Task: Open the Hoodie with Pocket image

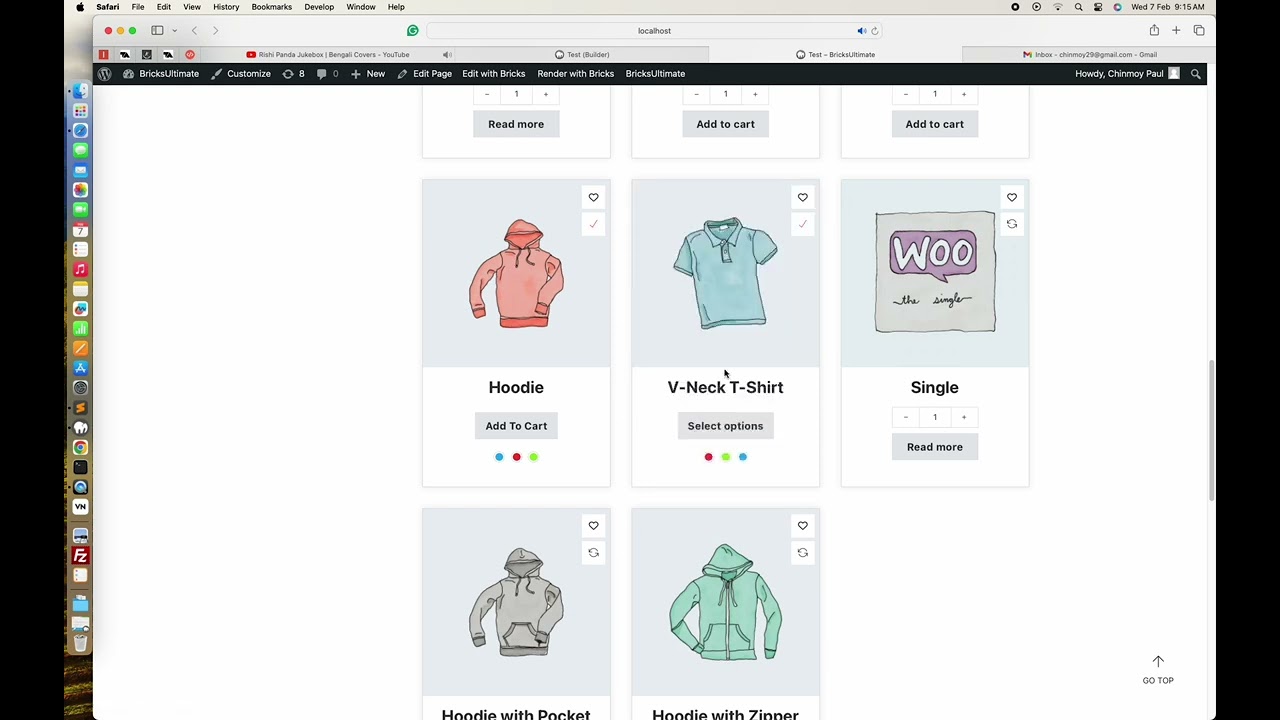Action: [x=516, y=602]
